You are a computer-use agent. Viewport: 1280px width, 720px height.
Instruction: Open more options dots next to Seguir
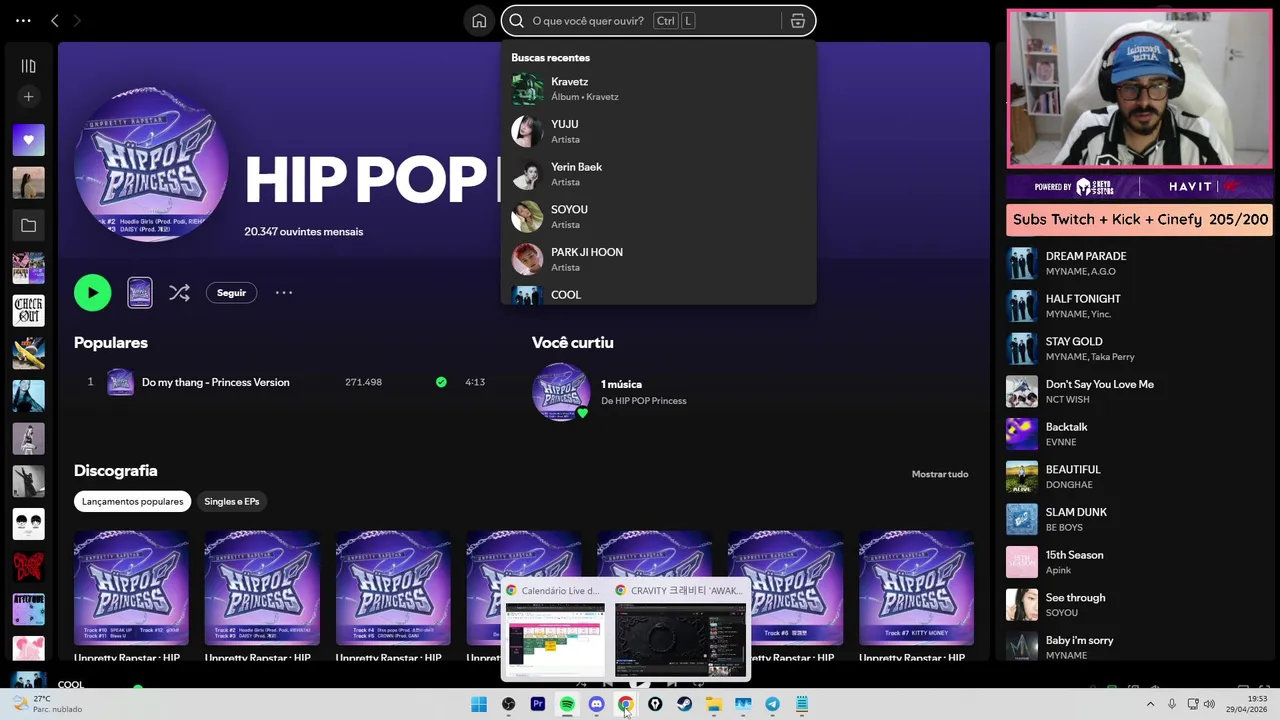pyautogui.click(x=284, y=293)
